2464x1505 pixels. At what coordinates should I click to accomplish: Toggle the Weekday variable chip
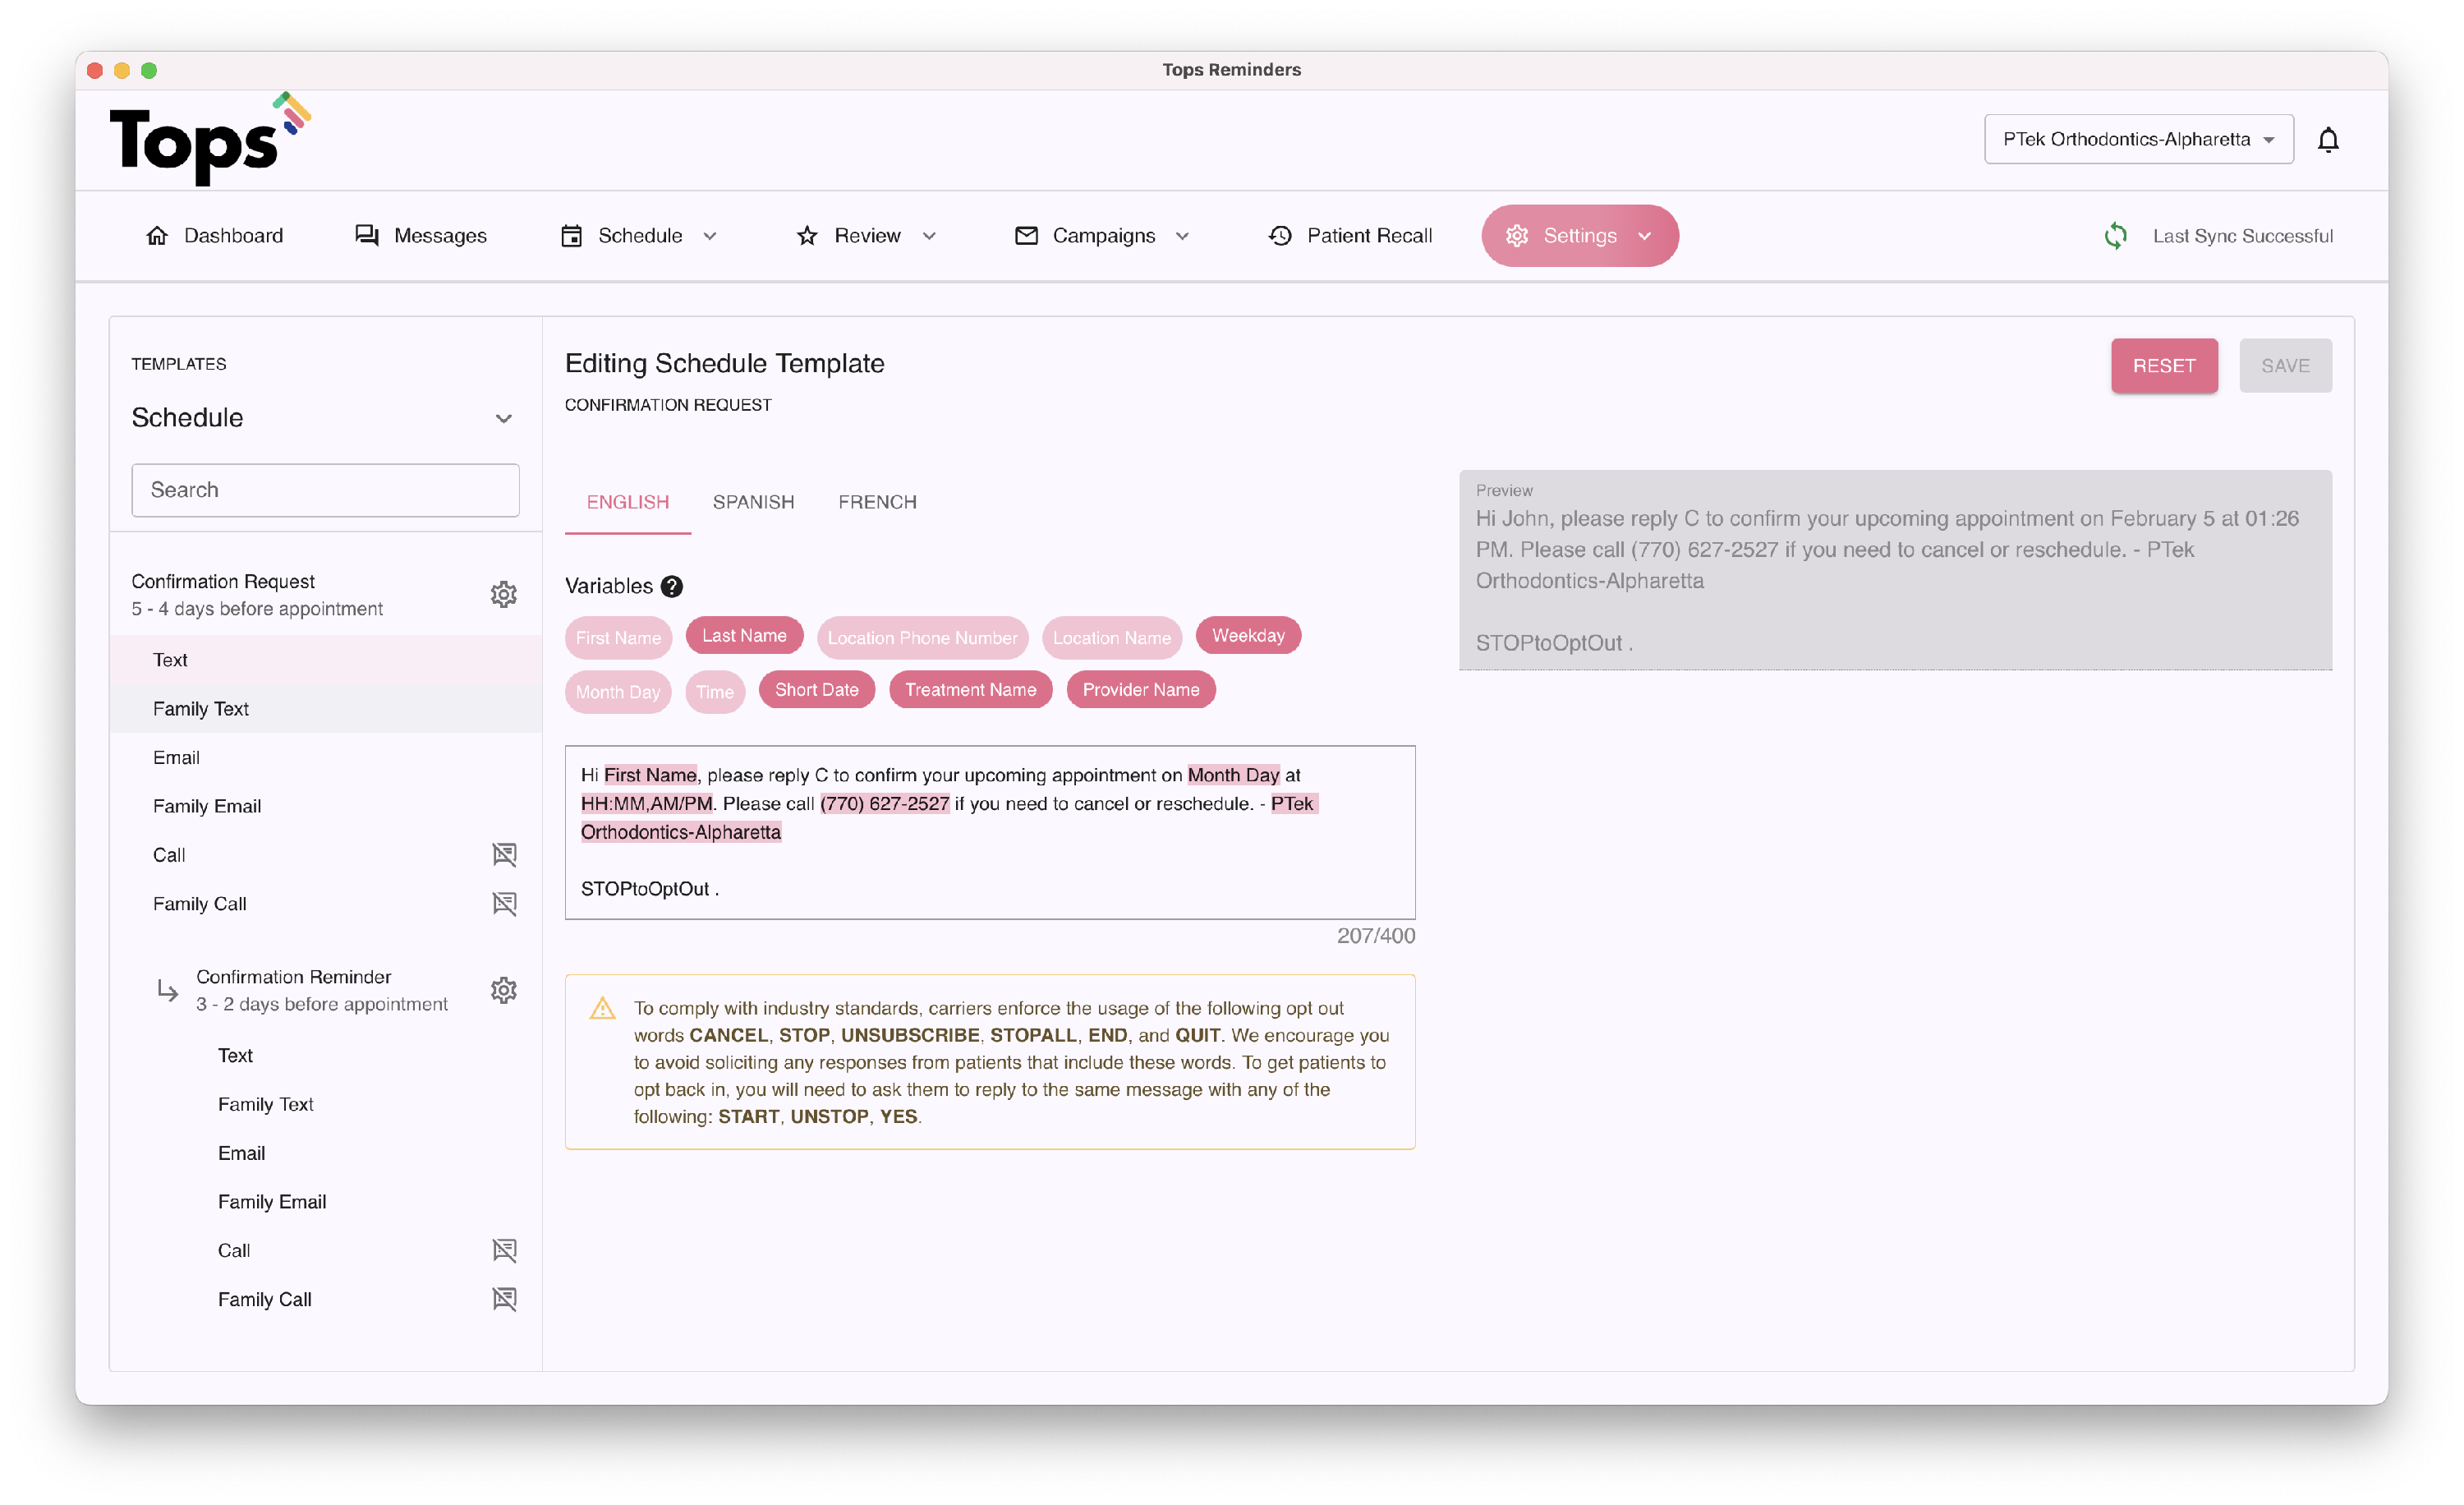1247,636
